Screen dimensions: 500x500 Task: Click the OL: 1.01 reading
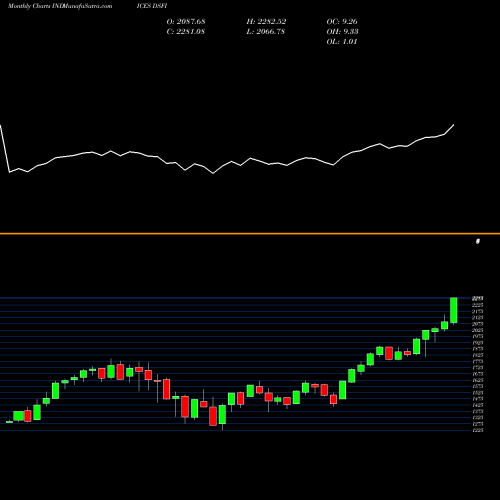tap(342, 42)
